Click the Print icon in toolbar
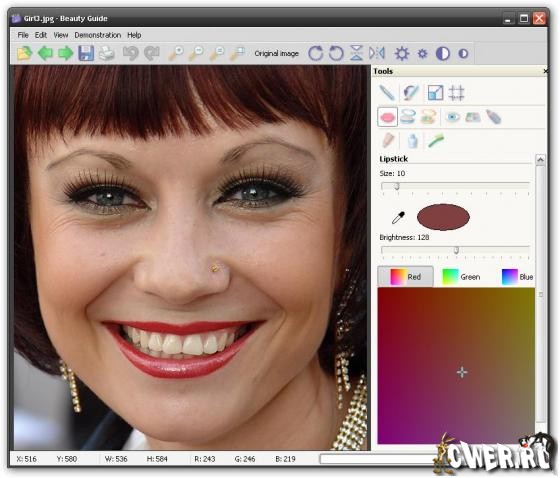 pos(106,53)
